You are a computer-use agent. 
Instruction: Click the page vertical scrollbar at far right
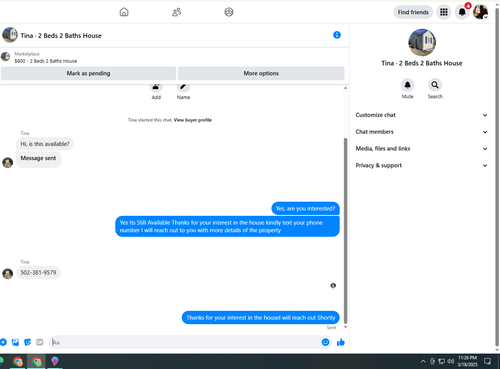497,177
